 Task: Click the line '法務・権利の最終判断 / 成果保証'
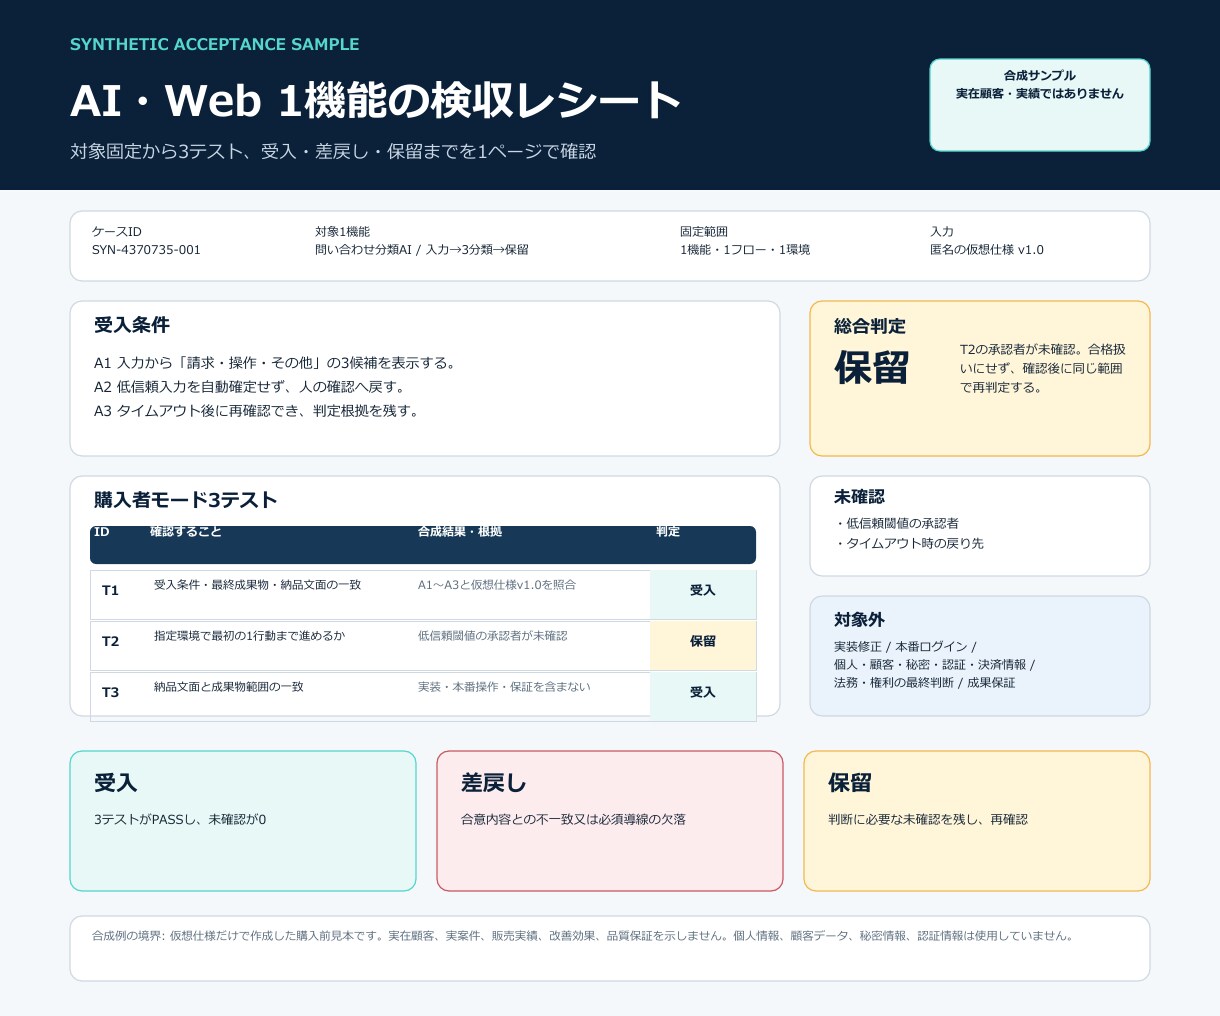(924, 683)
